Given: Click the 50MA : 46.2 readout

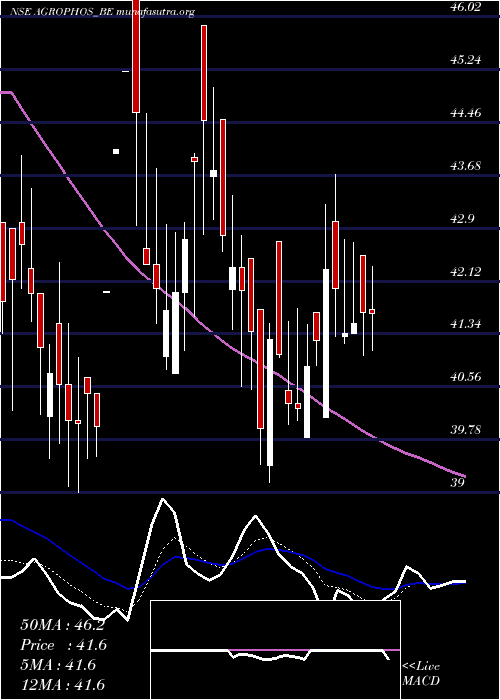Looking at the screenshot, I should point(62,625).
